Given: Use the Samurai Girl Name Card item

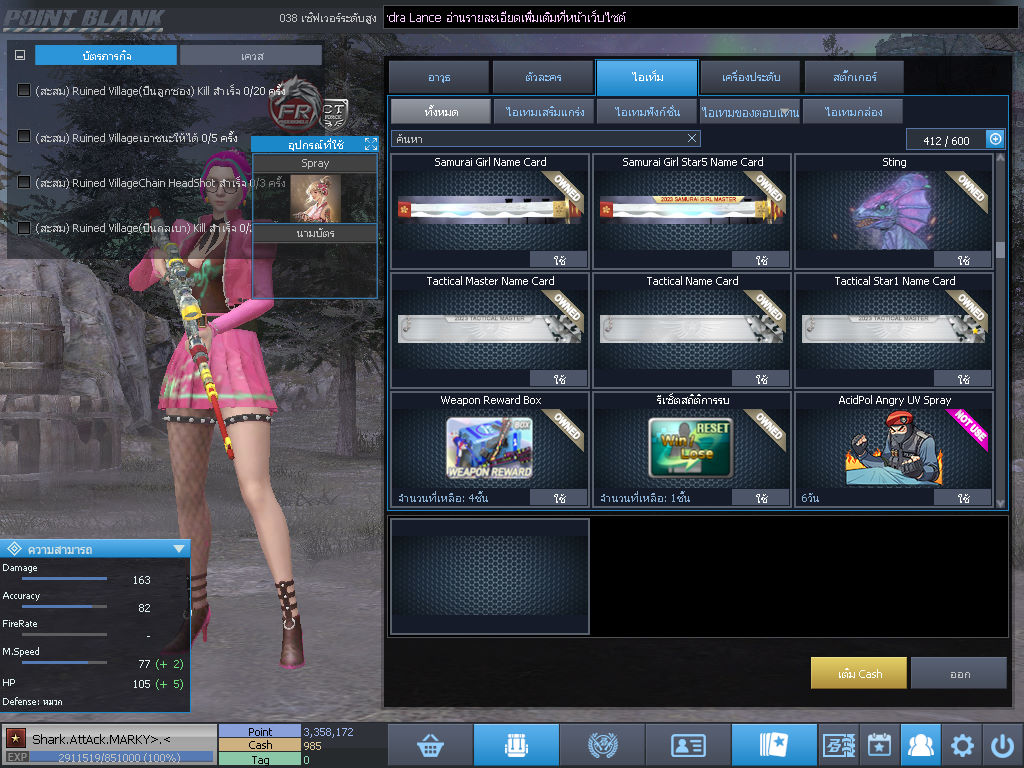Looking at the screenshot, I should point(558,260).
